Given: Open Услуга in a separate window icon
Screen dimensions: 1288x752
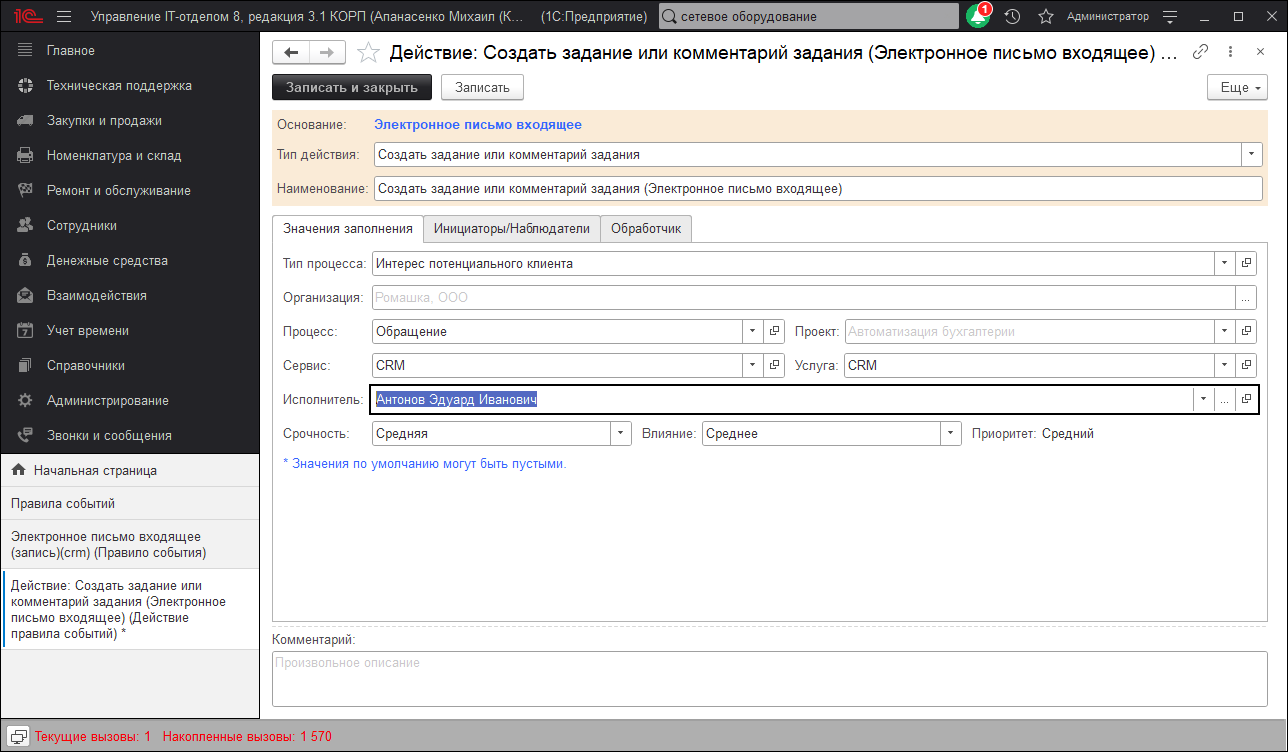Looking at the screenshot, I should 1246,365.
